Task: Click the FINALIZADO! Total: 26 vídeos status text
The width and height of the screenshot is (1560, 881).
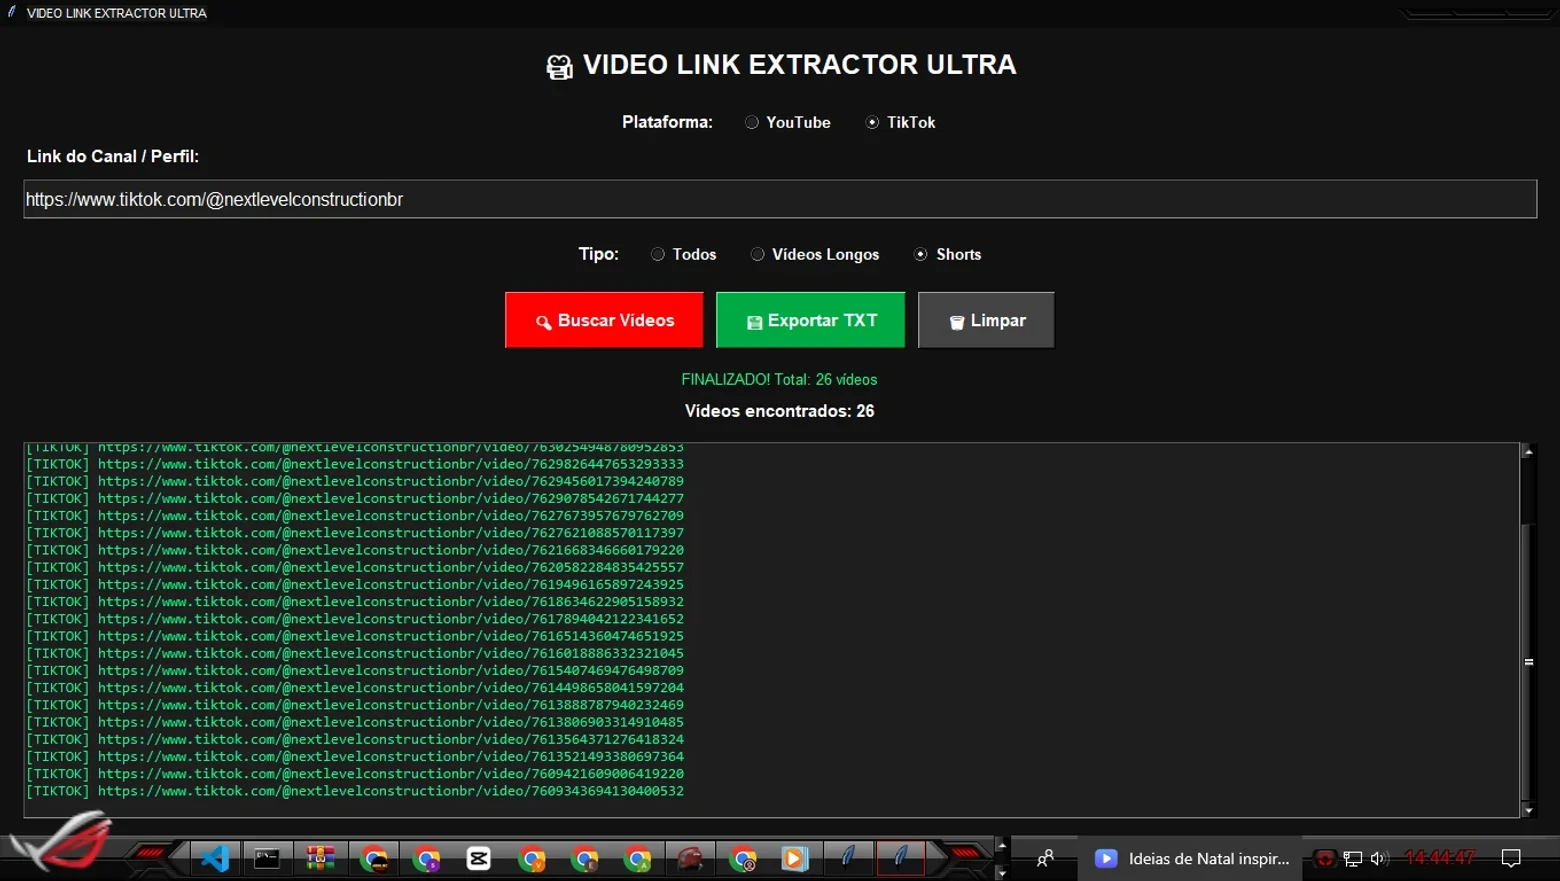Action: coord(779,380)
